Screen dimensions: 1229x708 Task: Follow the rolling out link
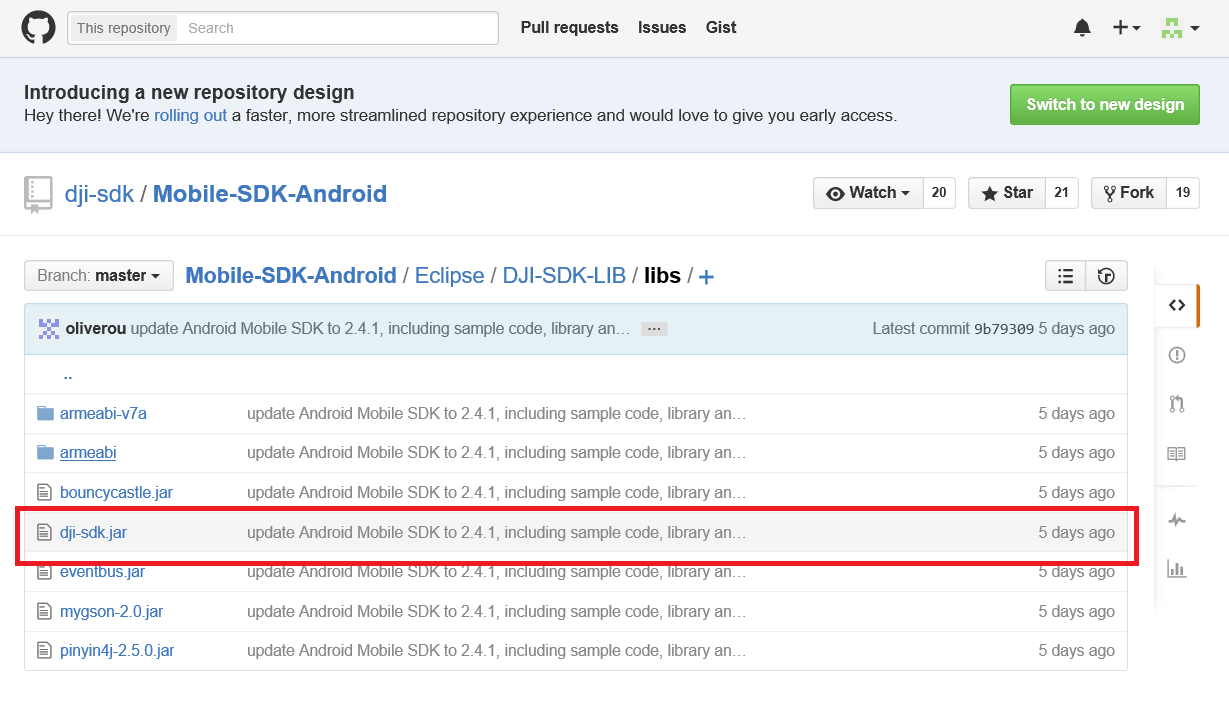(190, 115)
